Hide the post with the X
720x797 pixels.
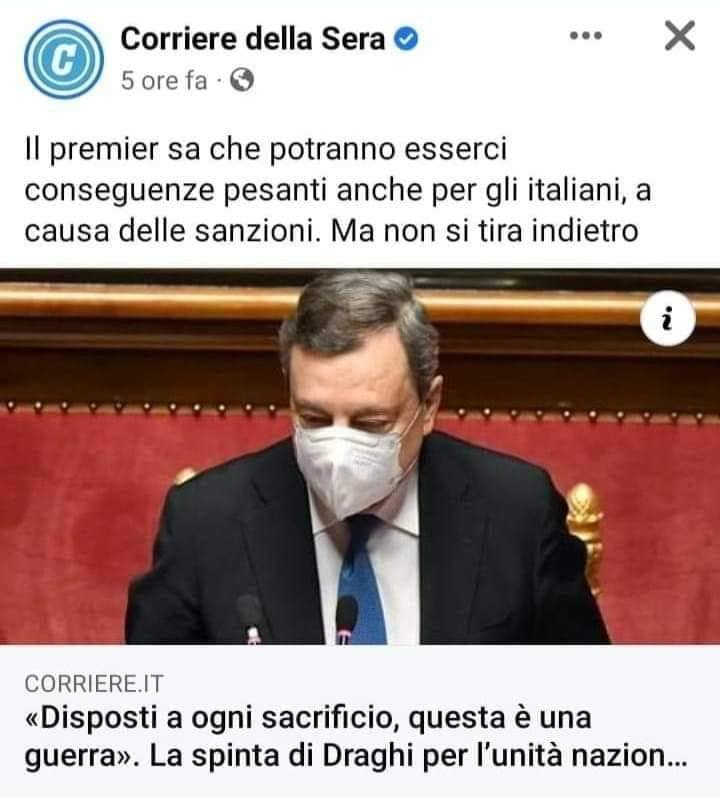tap(679, 36)
